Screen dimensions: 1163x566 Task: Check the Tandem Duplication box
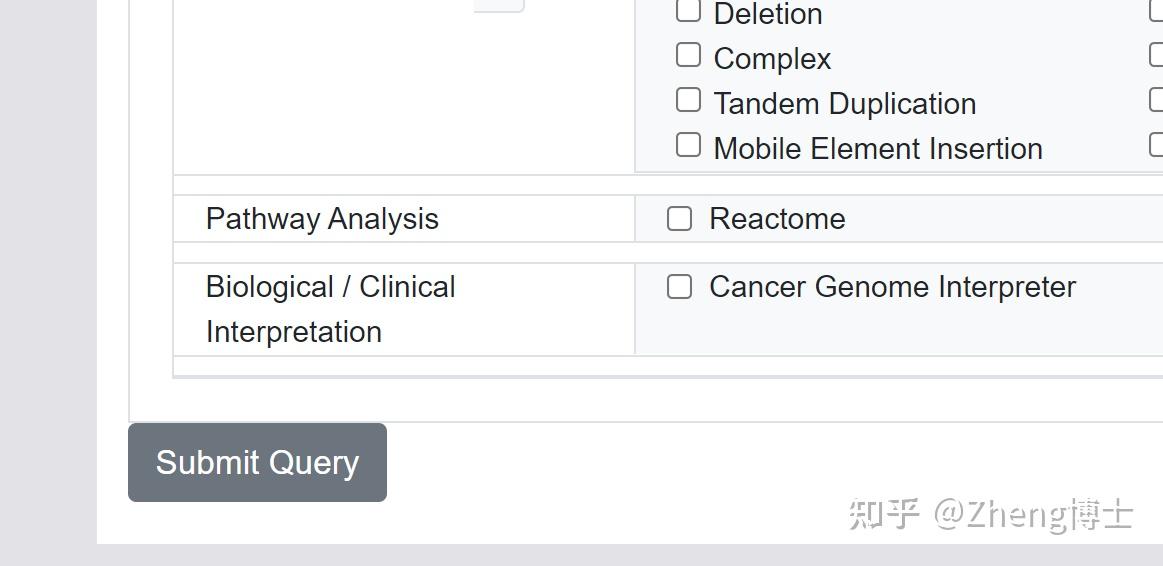(688, 100)
